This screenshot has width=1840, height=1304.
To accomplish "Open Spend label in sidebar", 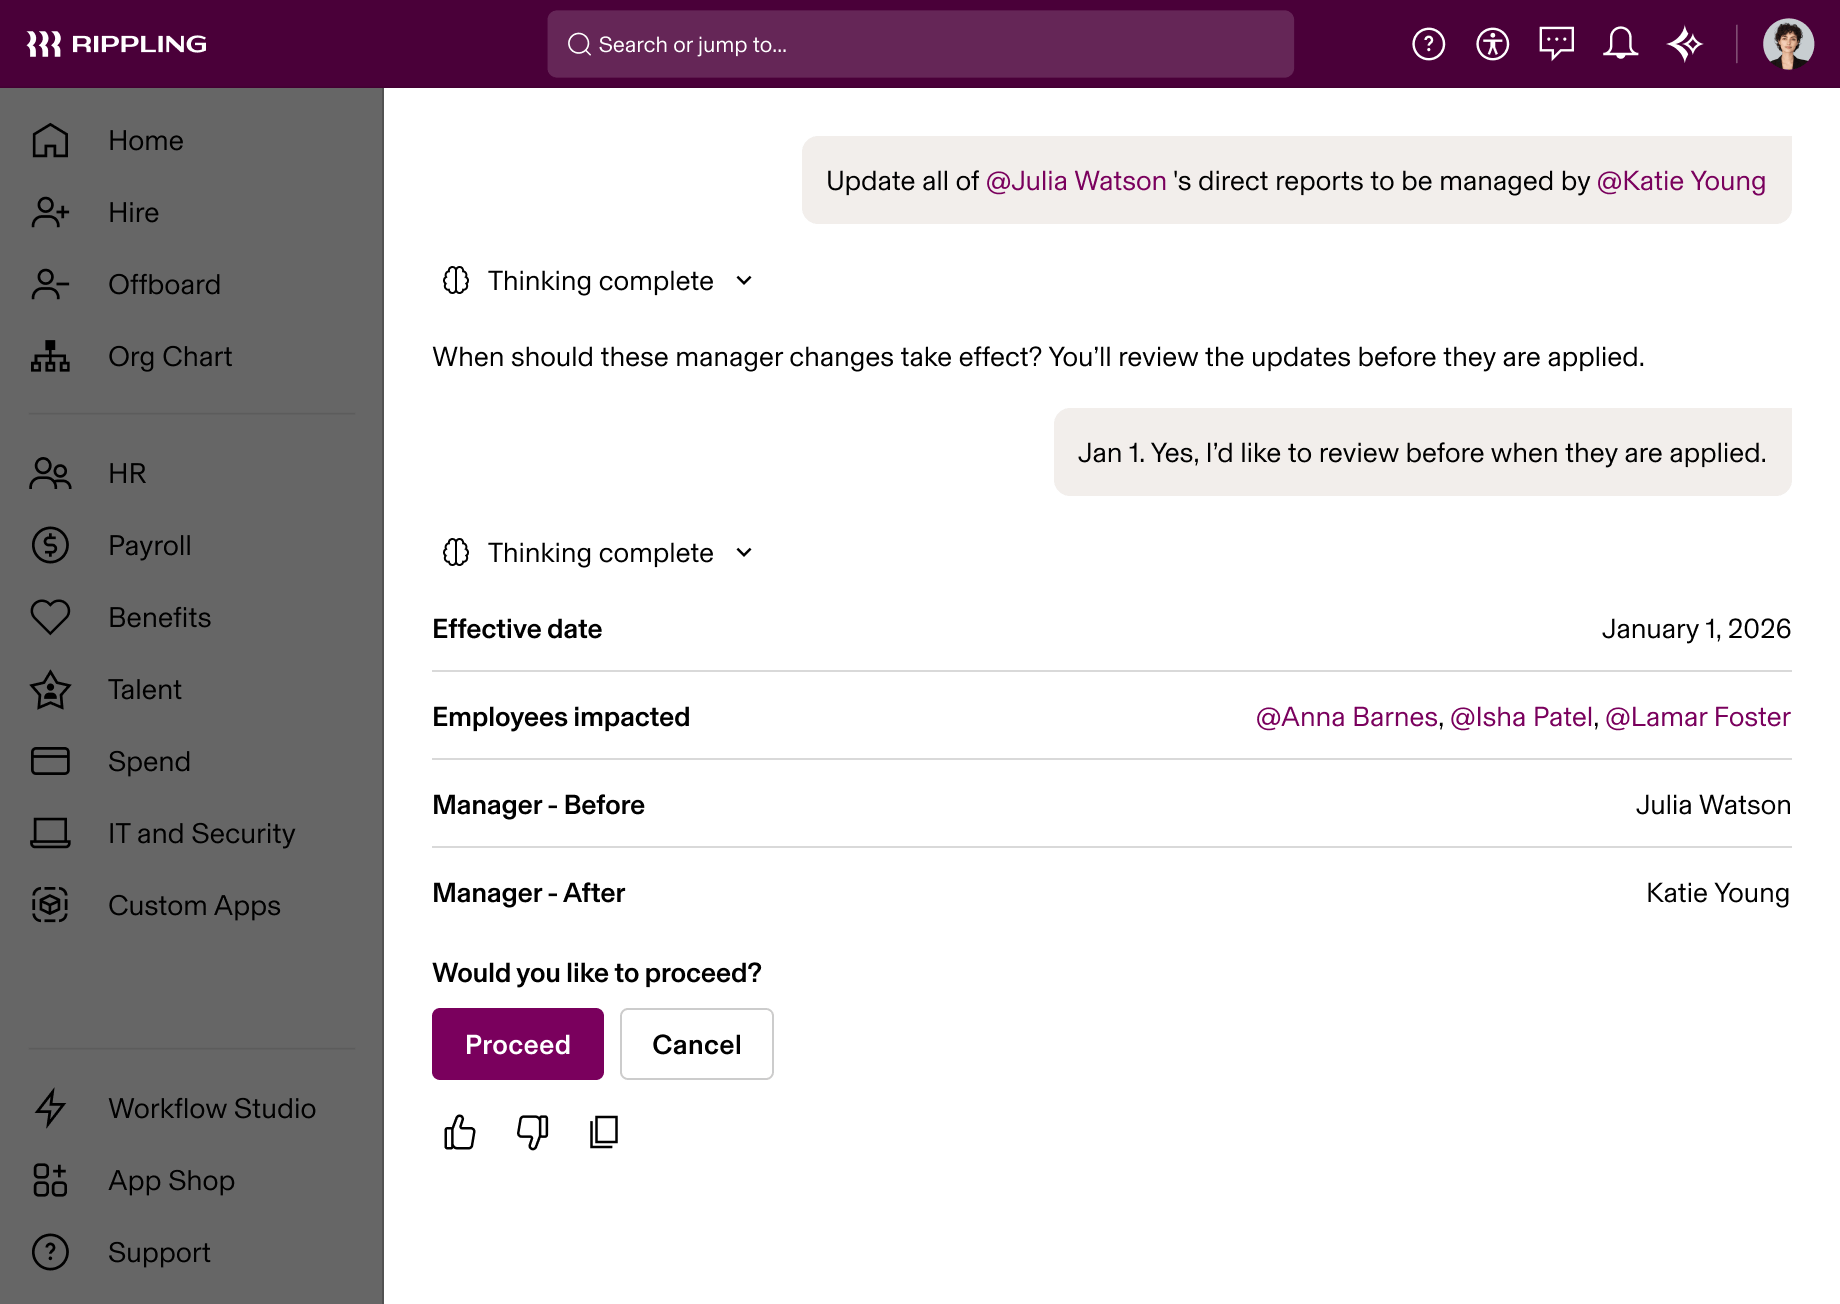I will pos(149,761).
